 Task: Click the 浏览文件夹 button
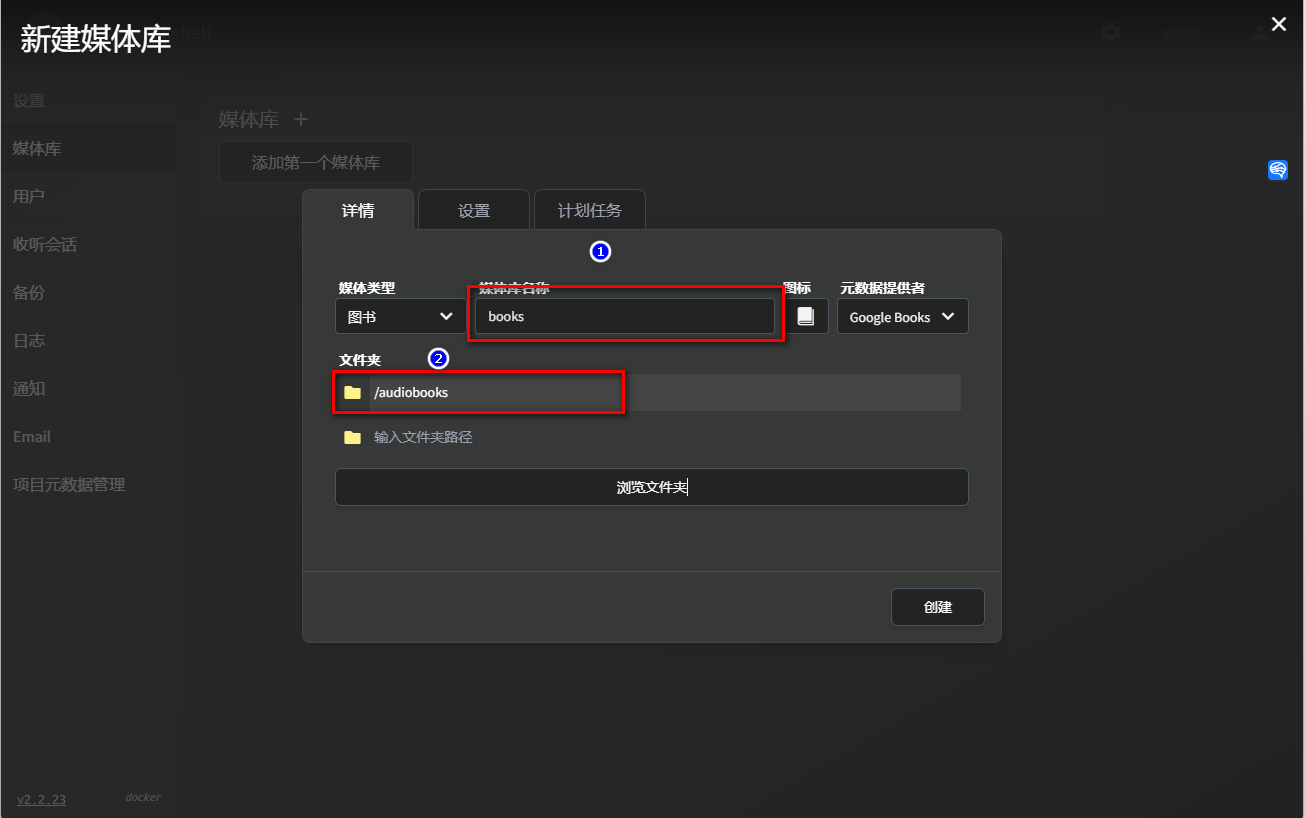651,487
